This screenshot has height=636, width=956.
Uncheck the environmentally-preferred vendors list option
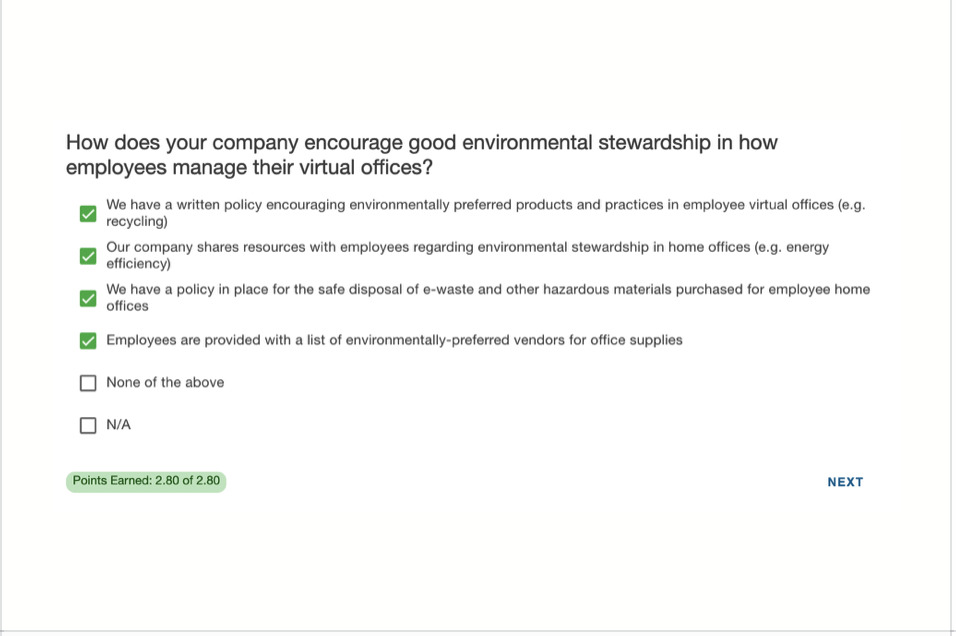(88, 340)
